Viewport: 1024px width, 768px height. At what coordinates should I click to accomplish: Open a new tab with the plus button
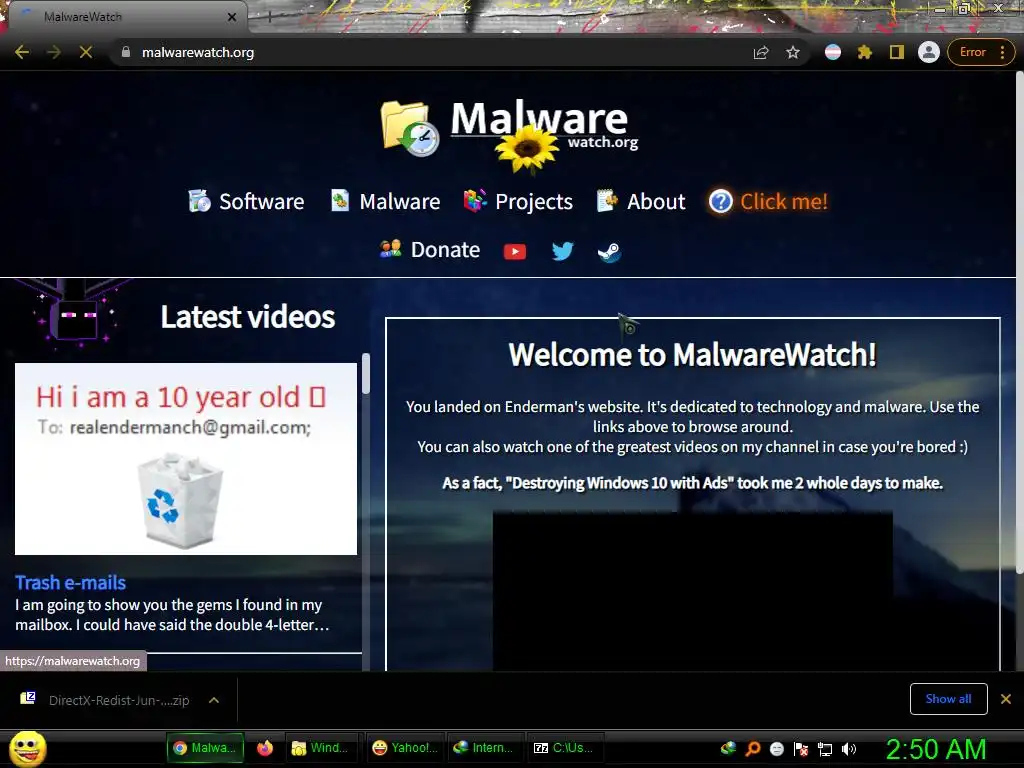pos(269,18)
